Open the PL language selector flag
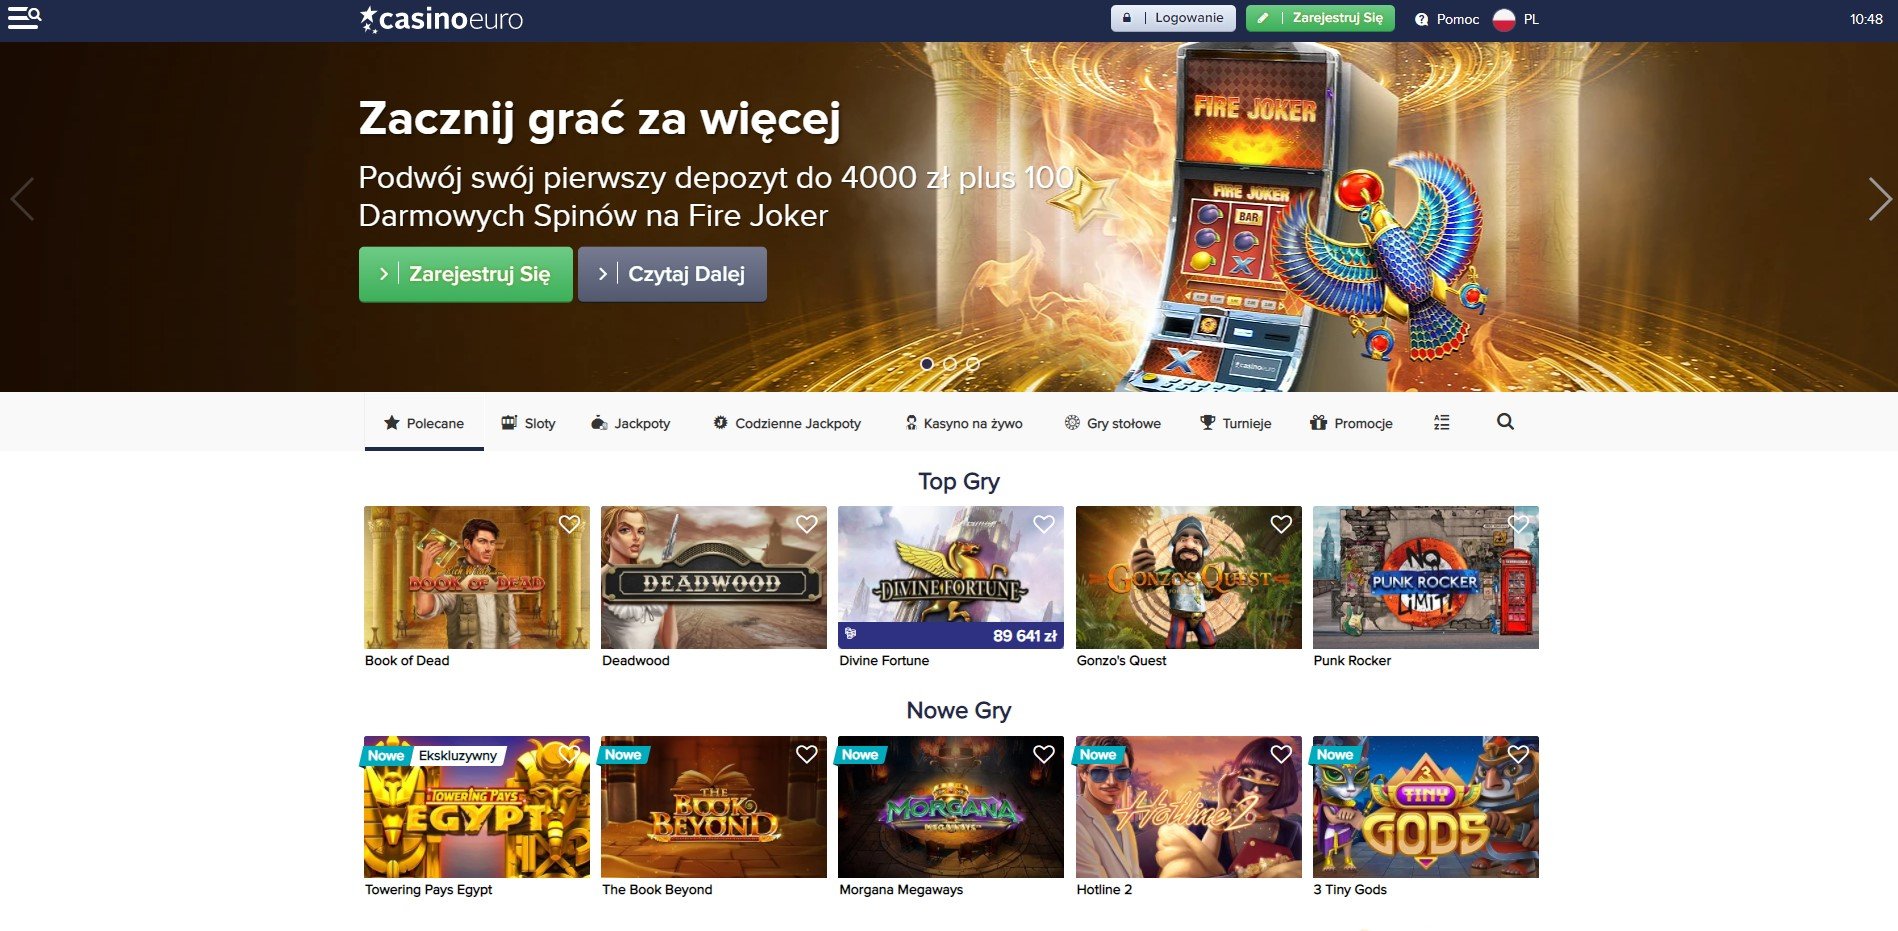Image resolution: width=1898 pixels, height=931 pixels. 1503,19
